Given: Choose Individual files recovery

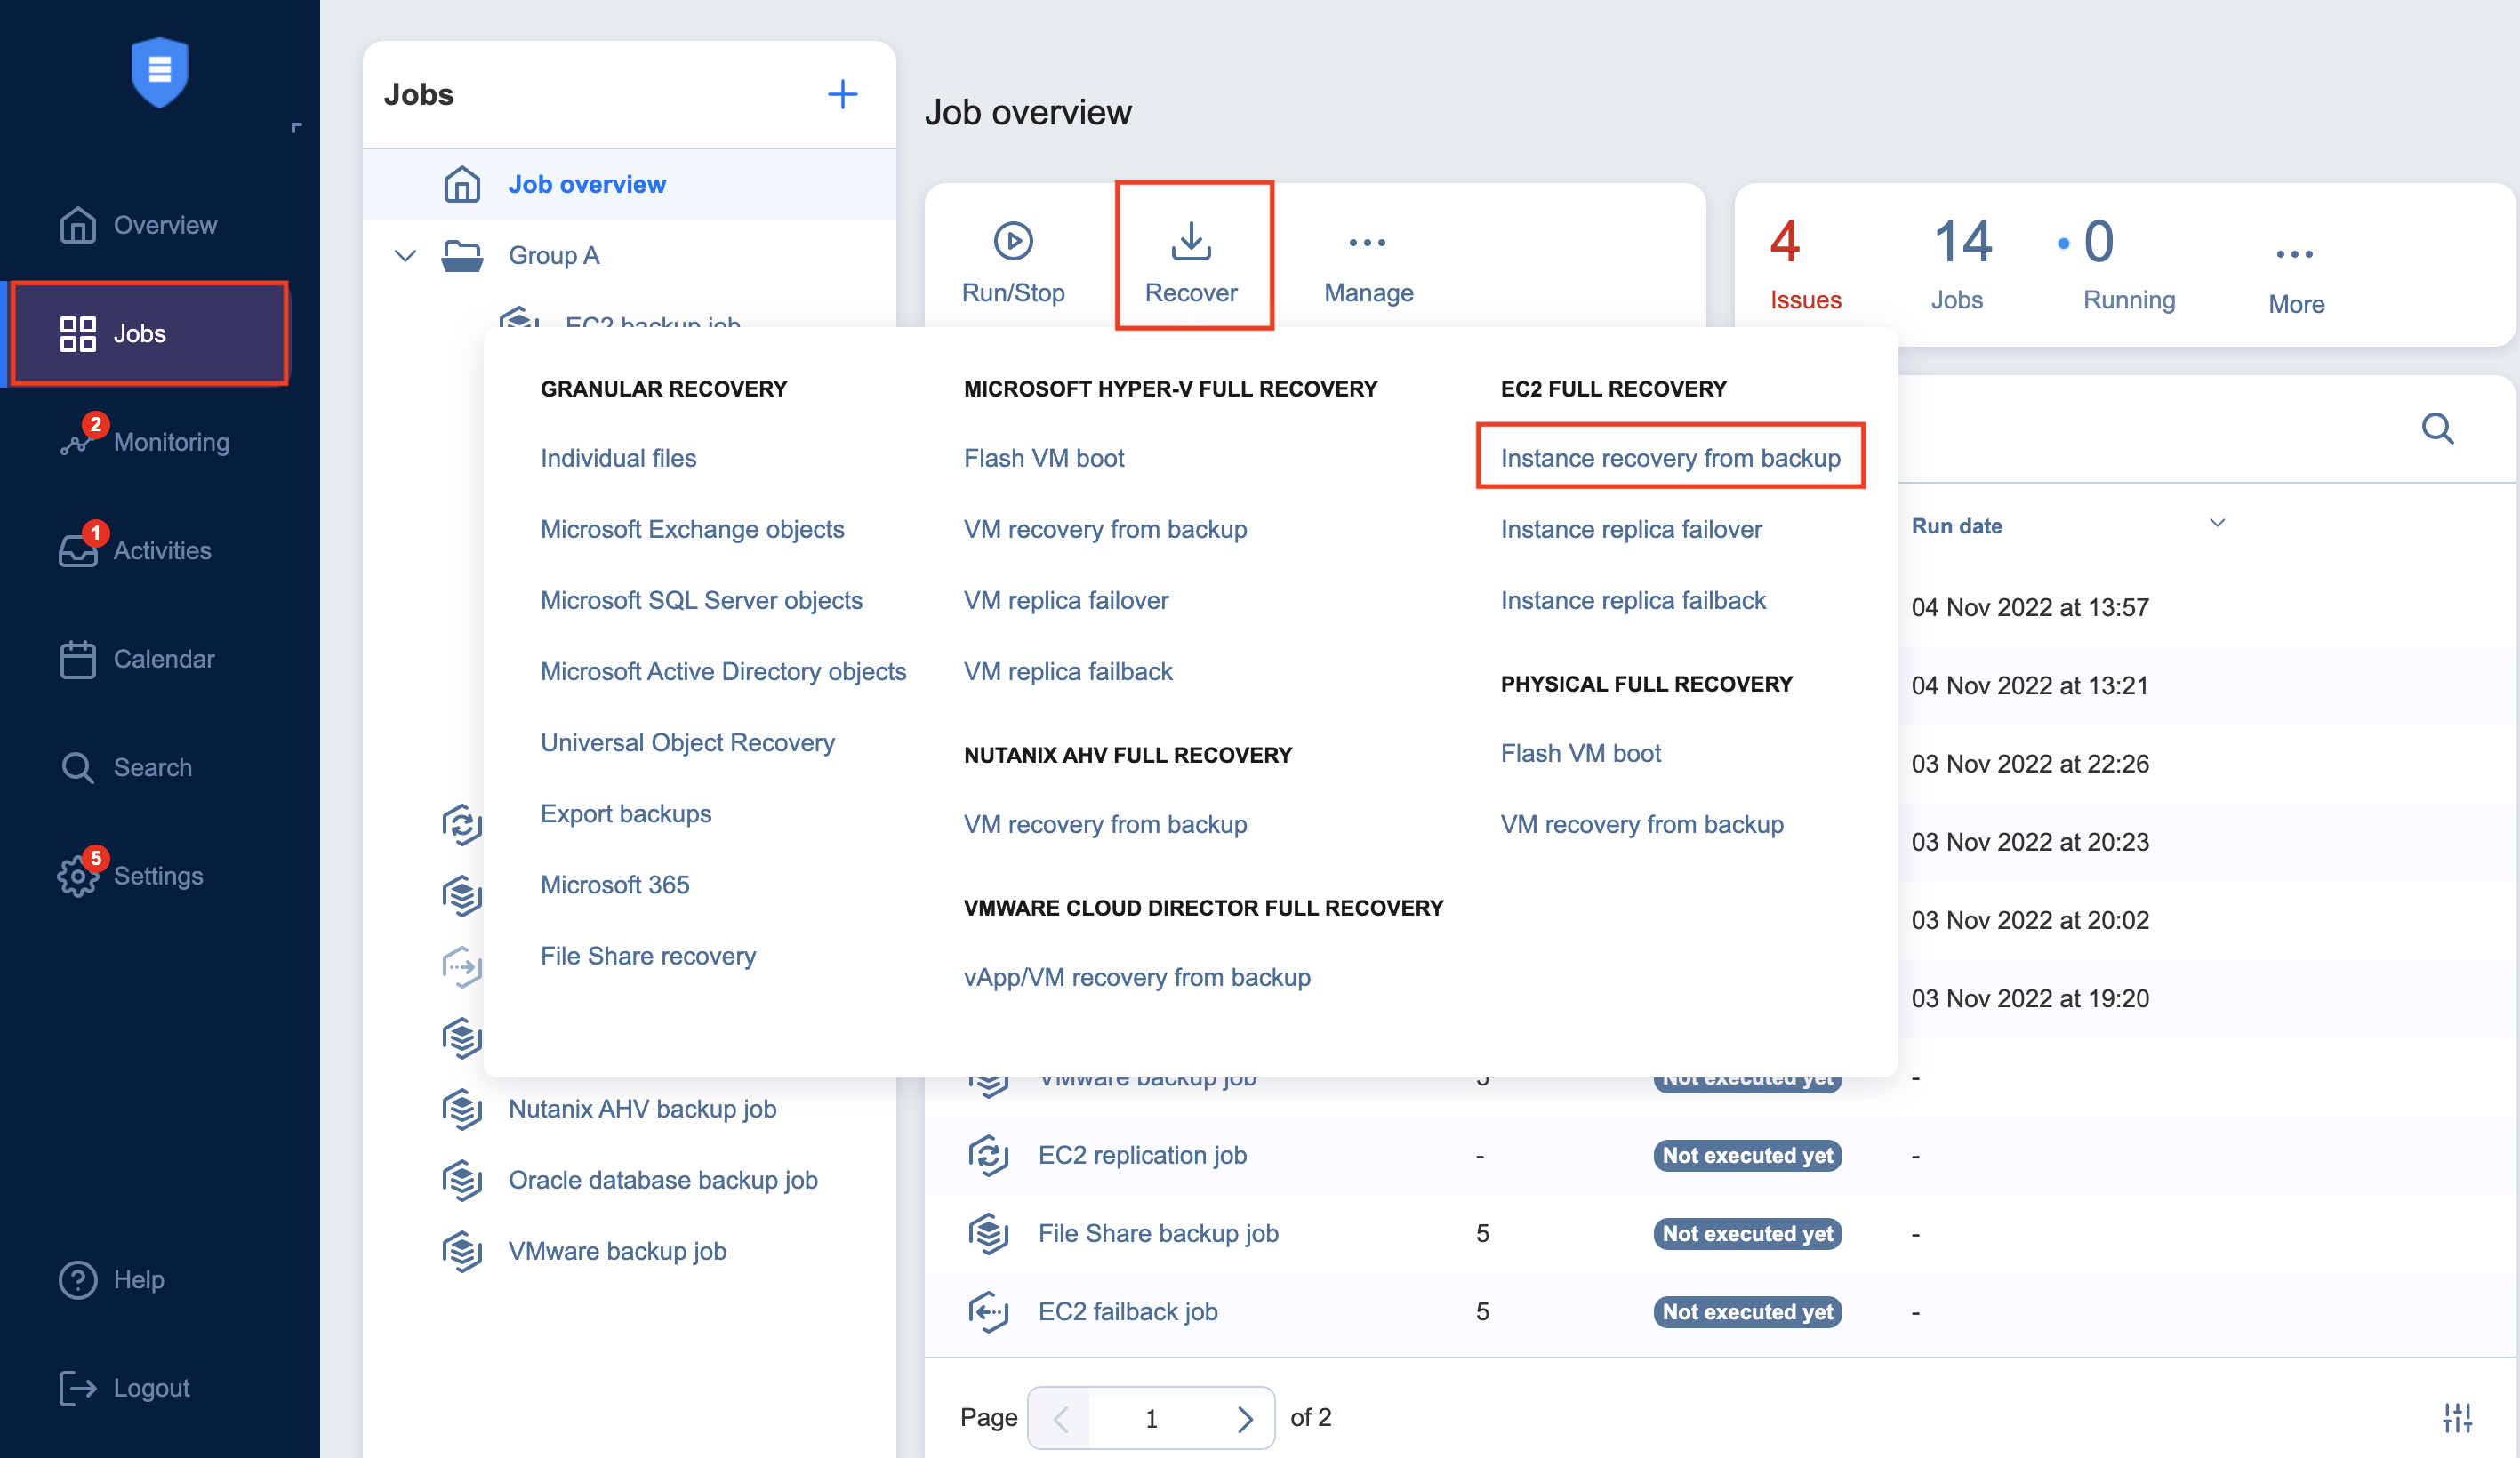Looking at the screenshot, I should [618, 458].
